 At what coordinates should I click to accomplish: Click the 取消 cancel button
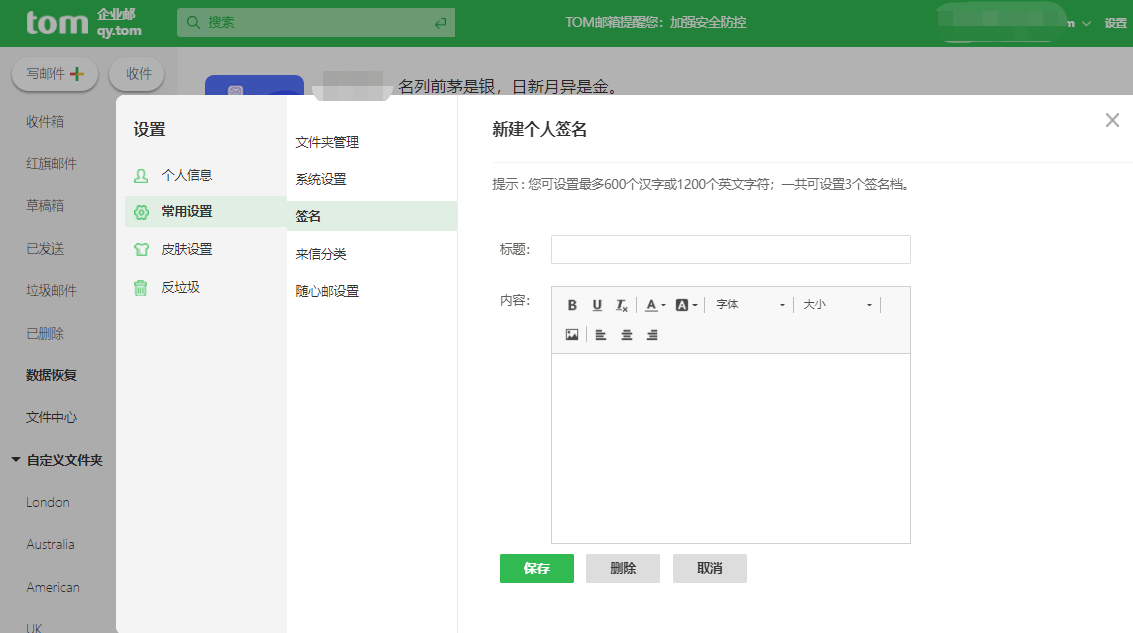pos(710,569)
